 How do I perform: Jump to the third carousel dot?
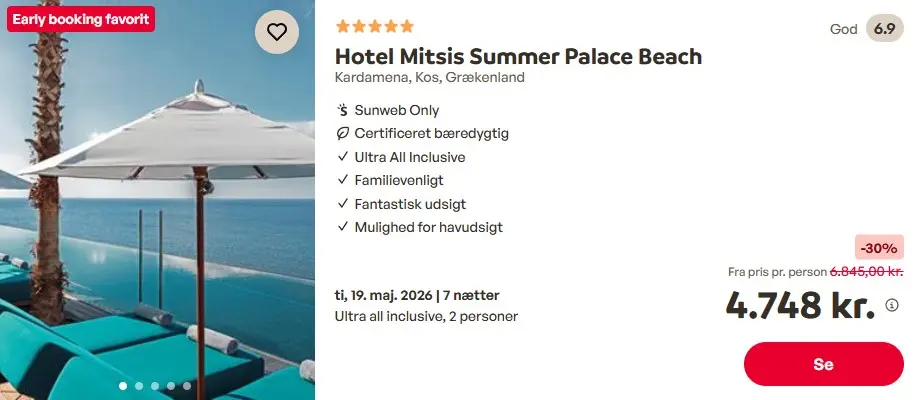coord(155,385)
